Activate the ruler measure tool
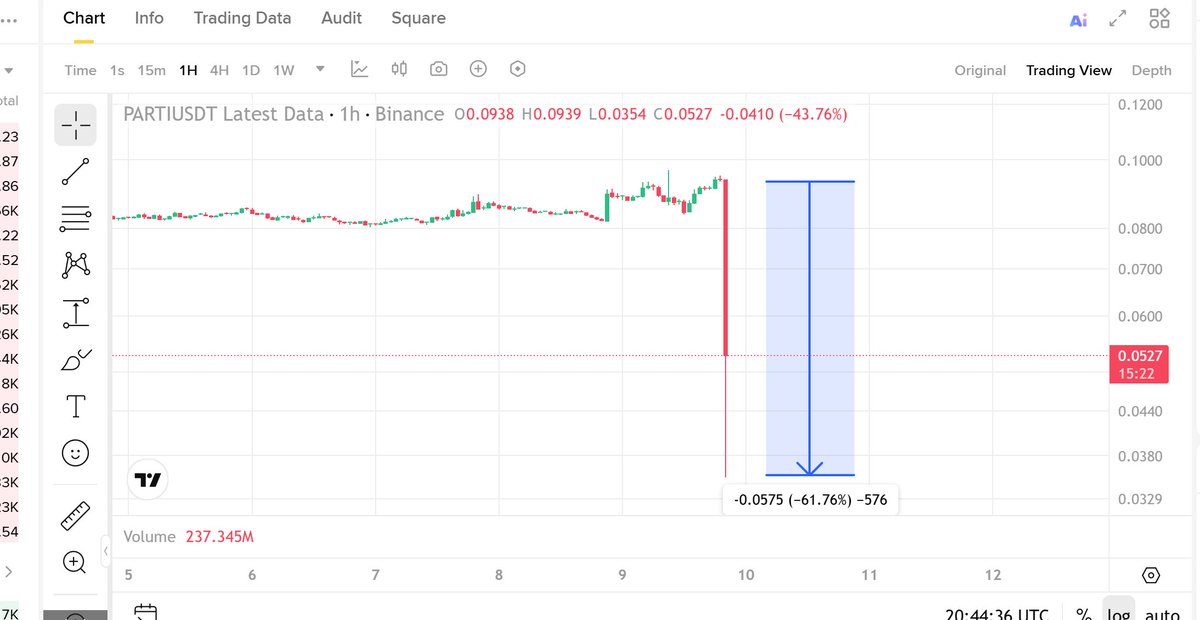The image size is (1200, 620). pyautogui.click(x=76, y=516)
